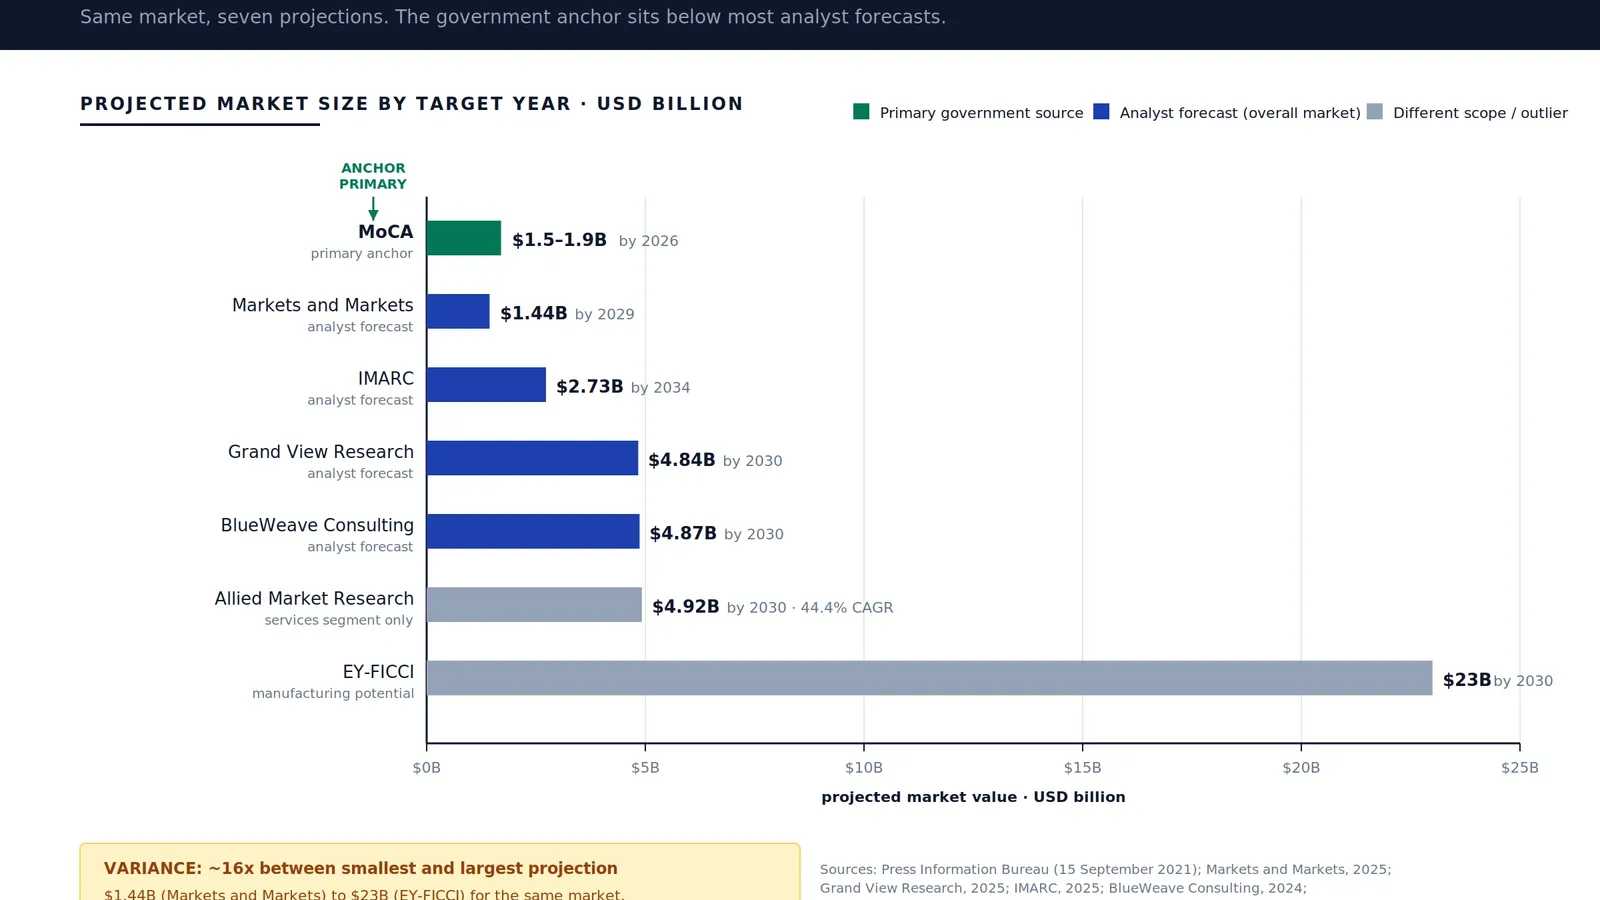
Task: Select the green MoCA bar
Action: [x=464, y=238]
